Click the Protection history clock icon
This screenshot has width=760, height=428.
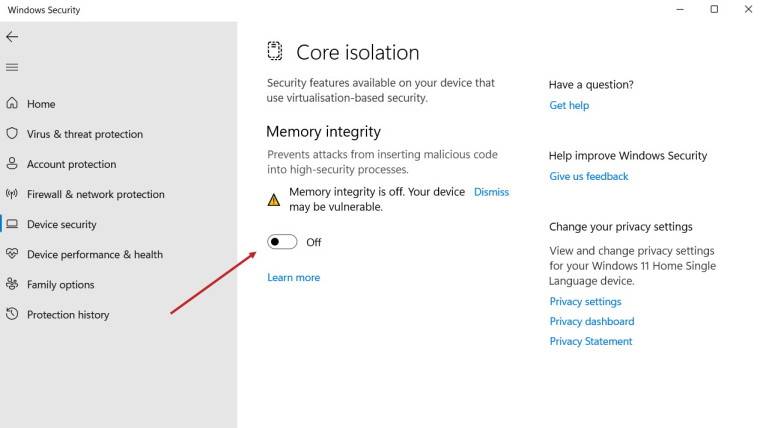click(12, 314)
